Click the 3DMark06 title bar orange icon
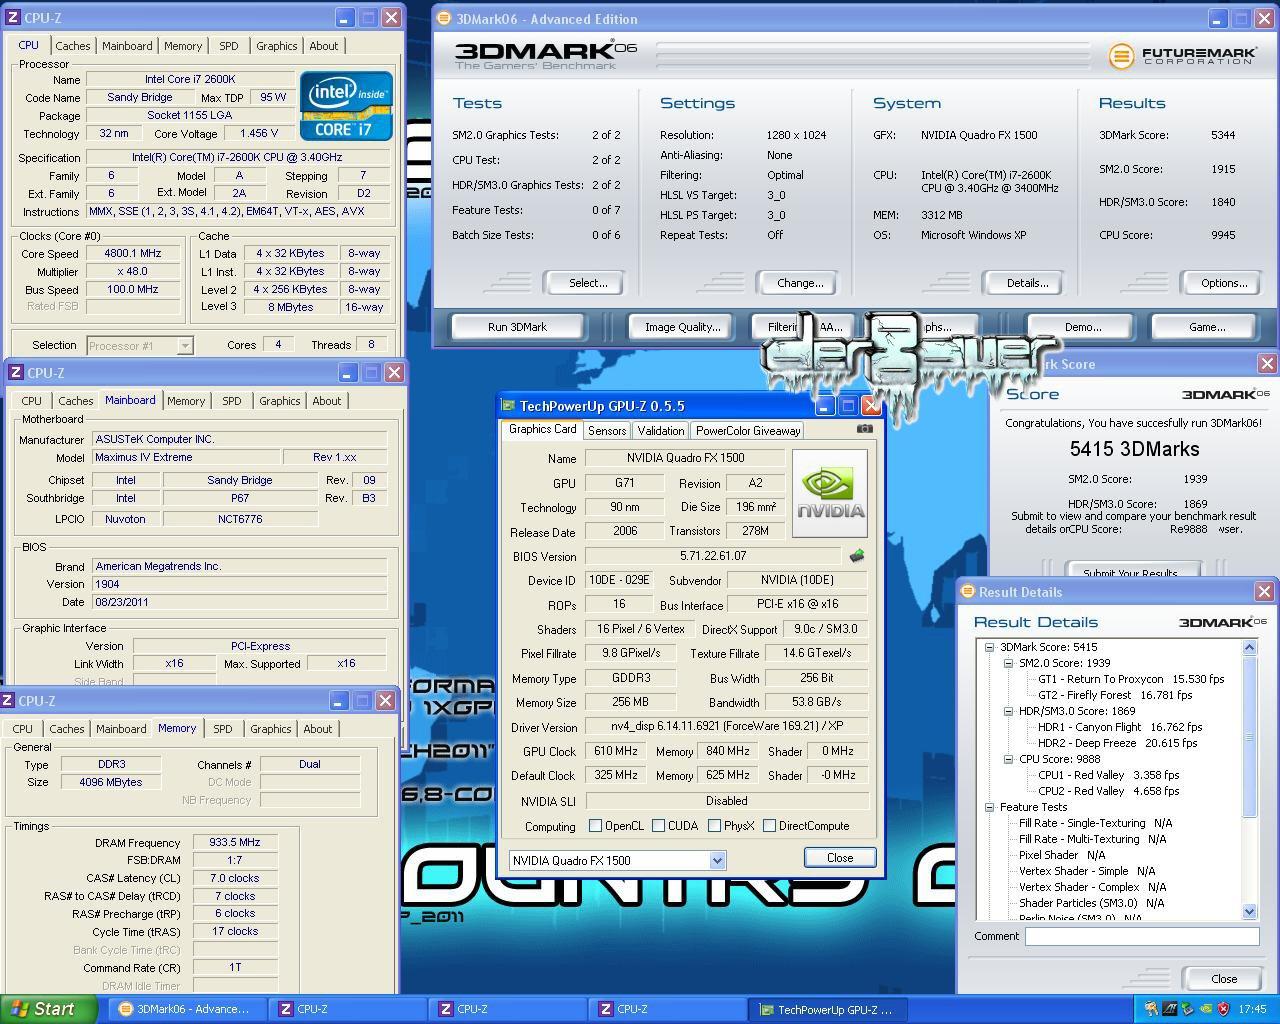This screenshot has height=1024, width=1280. click(444, 18)
